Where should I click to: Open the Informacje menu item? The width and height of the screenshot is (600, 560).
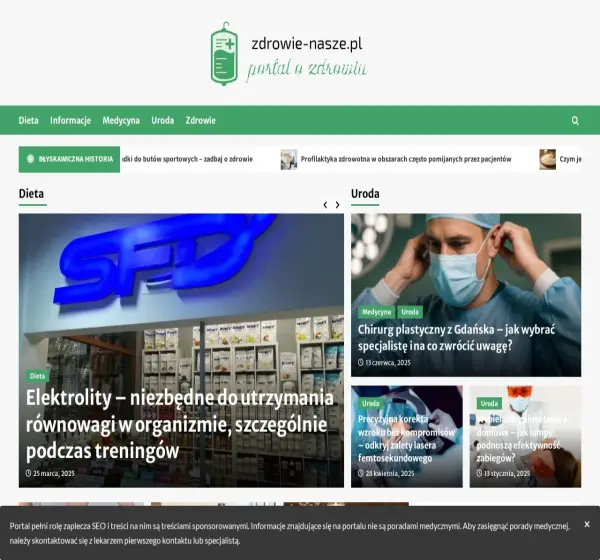tap(70, 120)
